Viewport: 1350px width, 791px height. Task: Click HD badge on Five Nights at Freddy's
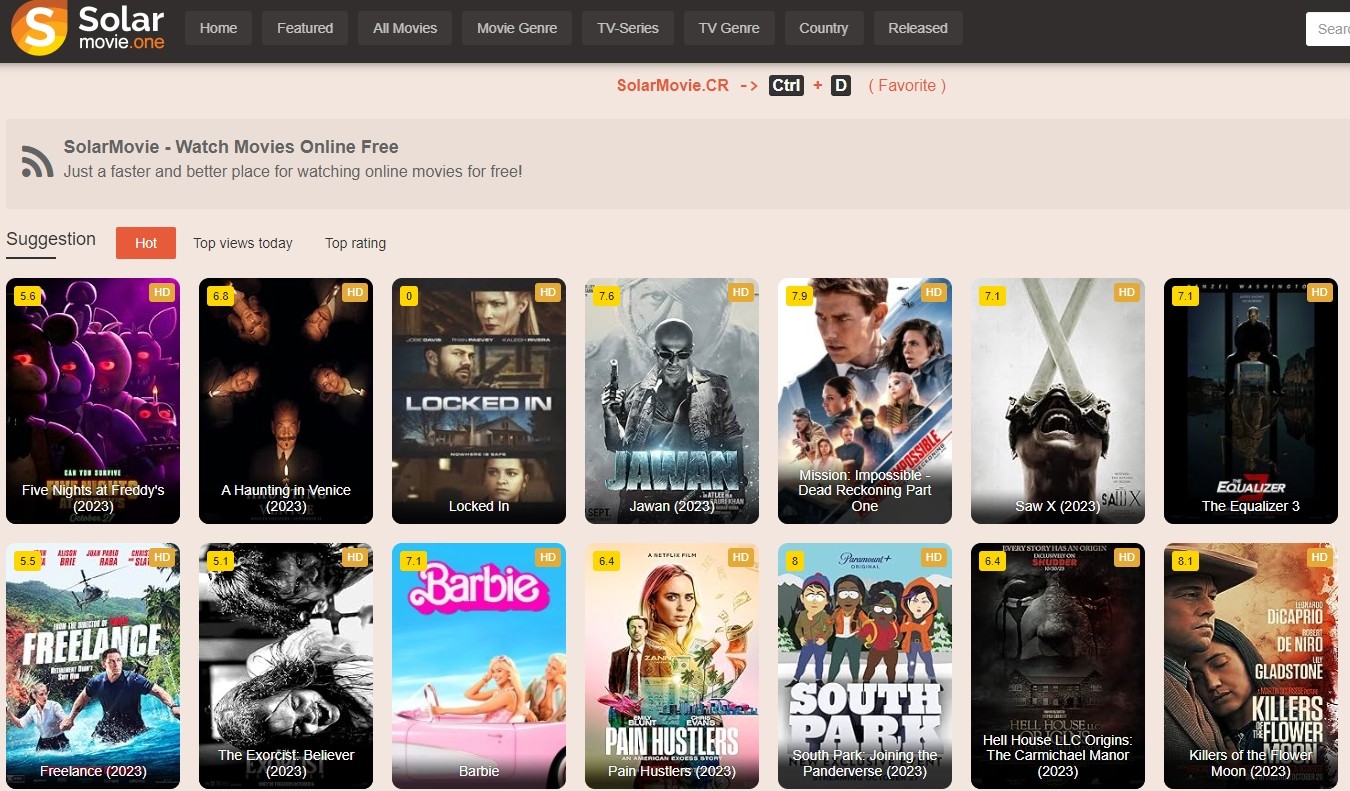[161, 292]
